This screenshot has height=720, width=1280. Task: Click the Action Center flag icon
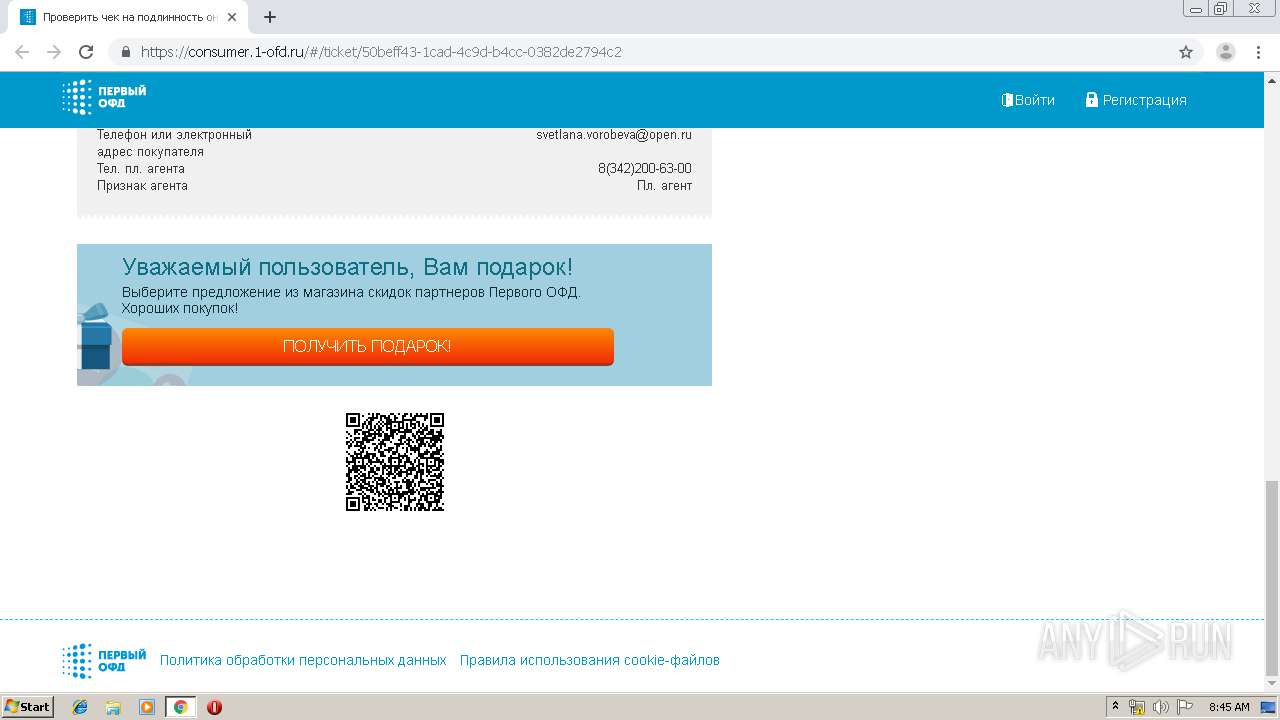tap(1185, 707)
